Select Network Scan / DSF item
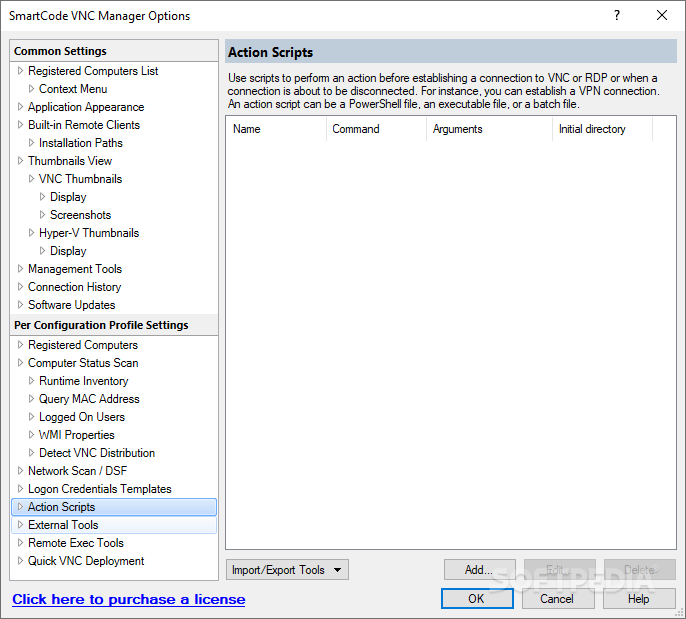 77,470
